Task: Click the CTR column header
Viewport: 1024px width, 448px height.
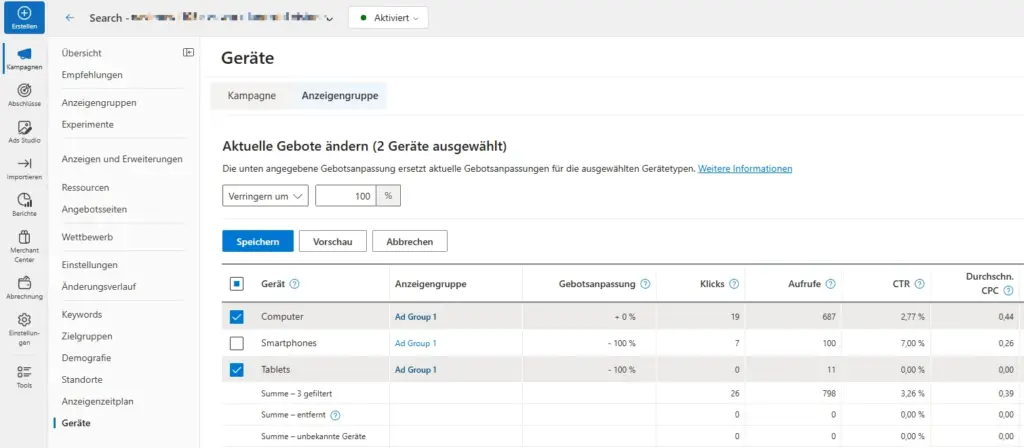Action: point(901,284)
